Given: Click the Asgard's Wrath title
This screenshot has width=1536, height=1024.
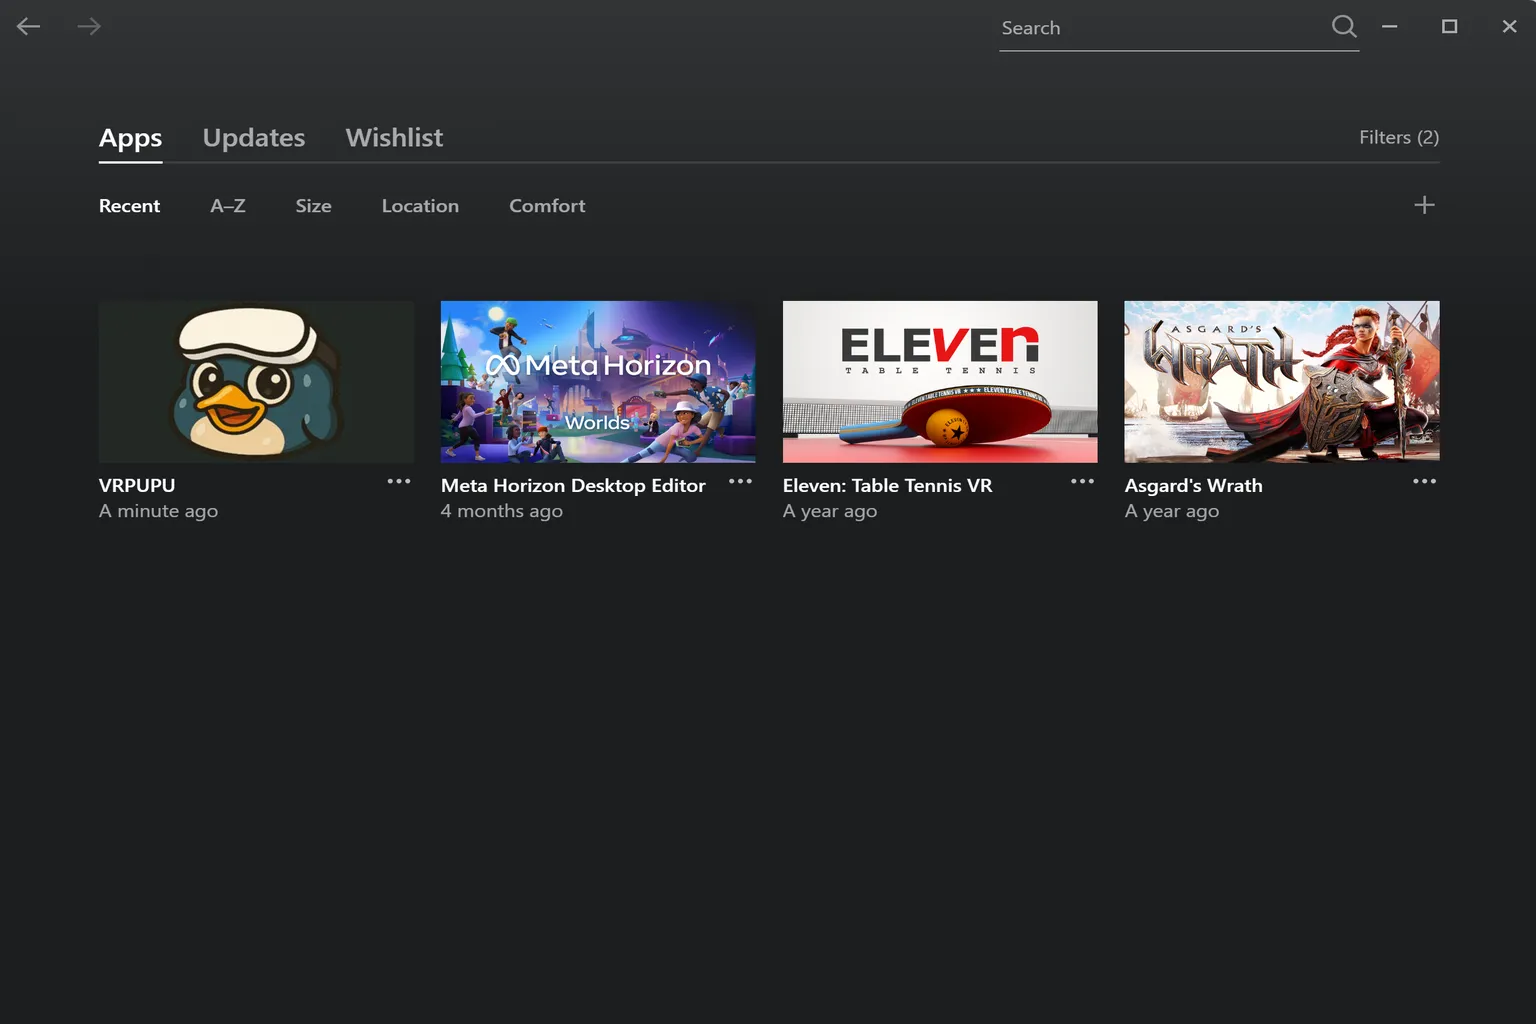Looking at the screenshot, I should pyautogui.click(x=1193, y=486).
